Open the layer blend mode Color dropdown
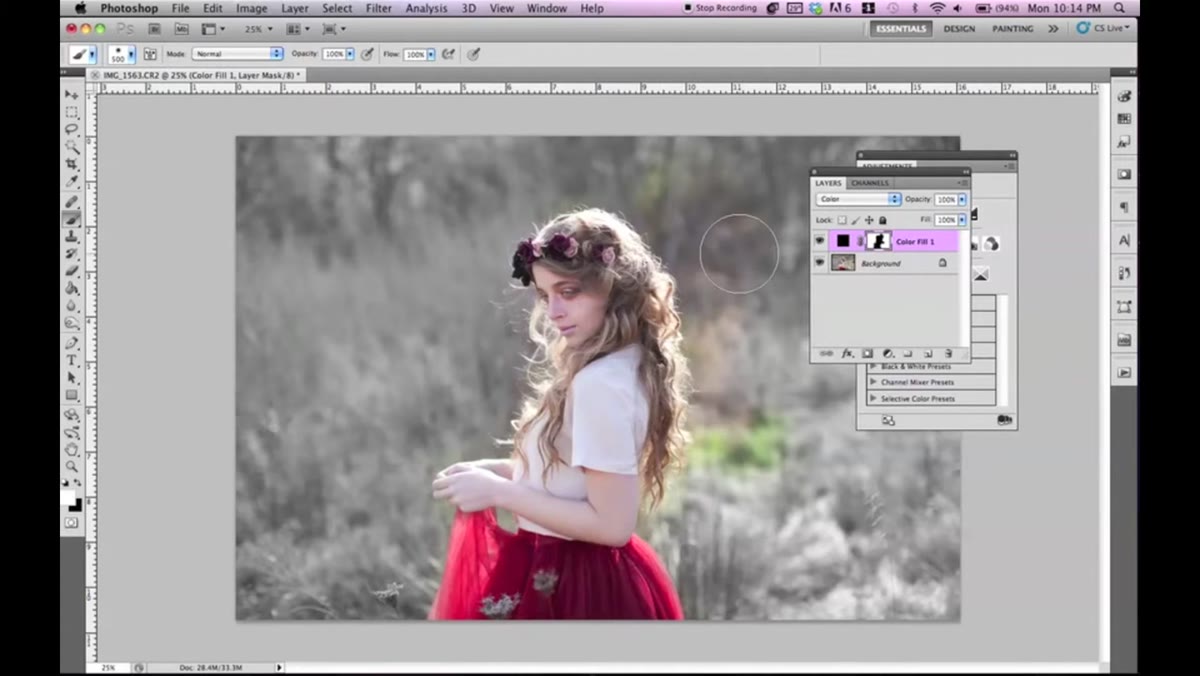1200x676 pixels. [858, 199]
